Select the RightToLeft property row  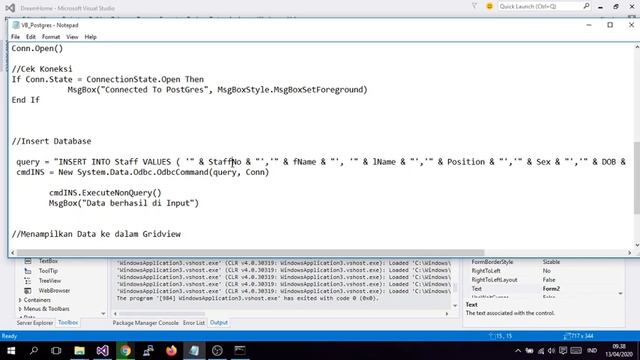click(x=545, y=271)
